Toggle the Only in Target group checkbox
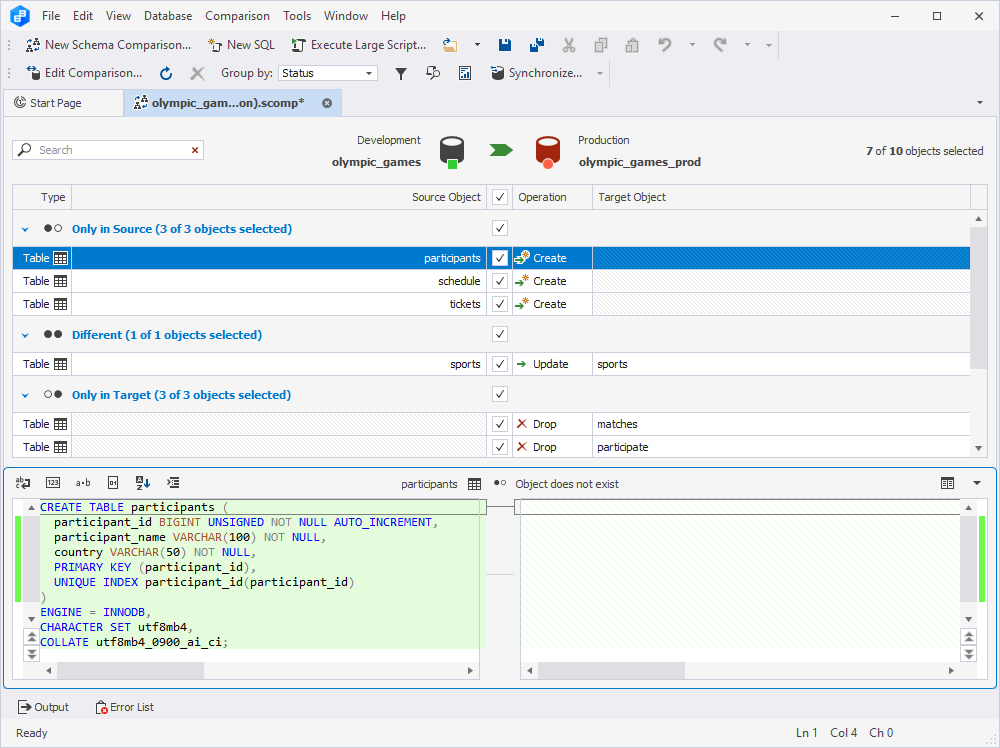 pos(500,394)
